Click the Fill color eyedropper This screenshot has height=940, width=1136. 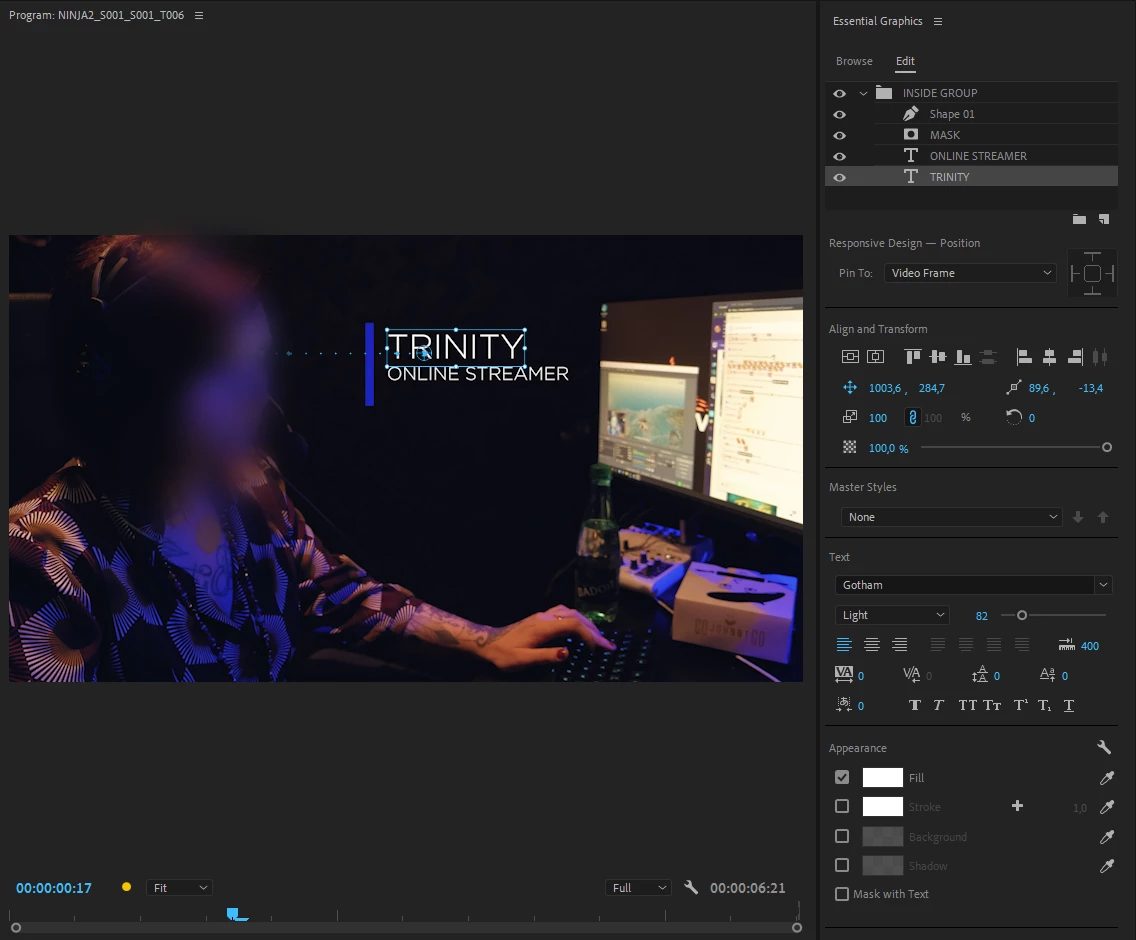(x=1107, y=778)
